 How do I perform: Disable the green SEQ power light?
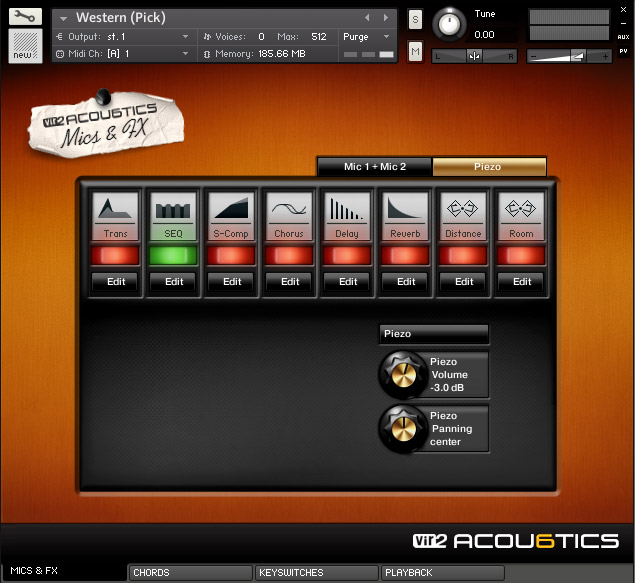click(x=174, y=256)
